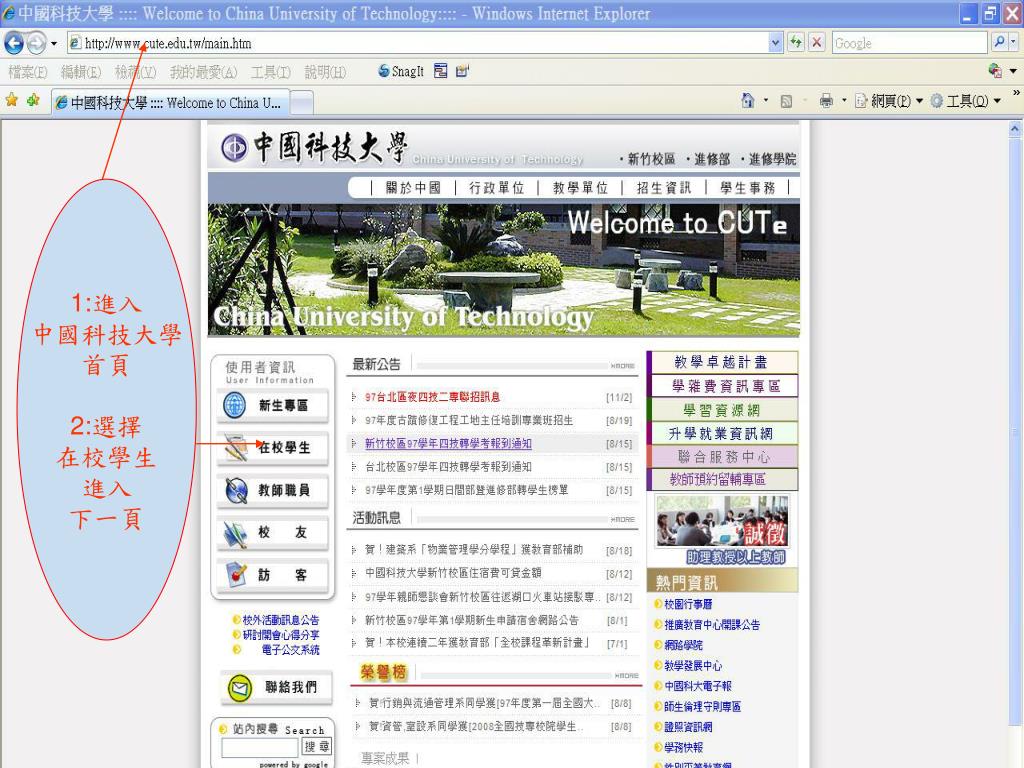The height and width of the screenshot is (768, 1024).
Task: Expand the address bar history dropdown
Action: [x=775, y=43]
